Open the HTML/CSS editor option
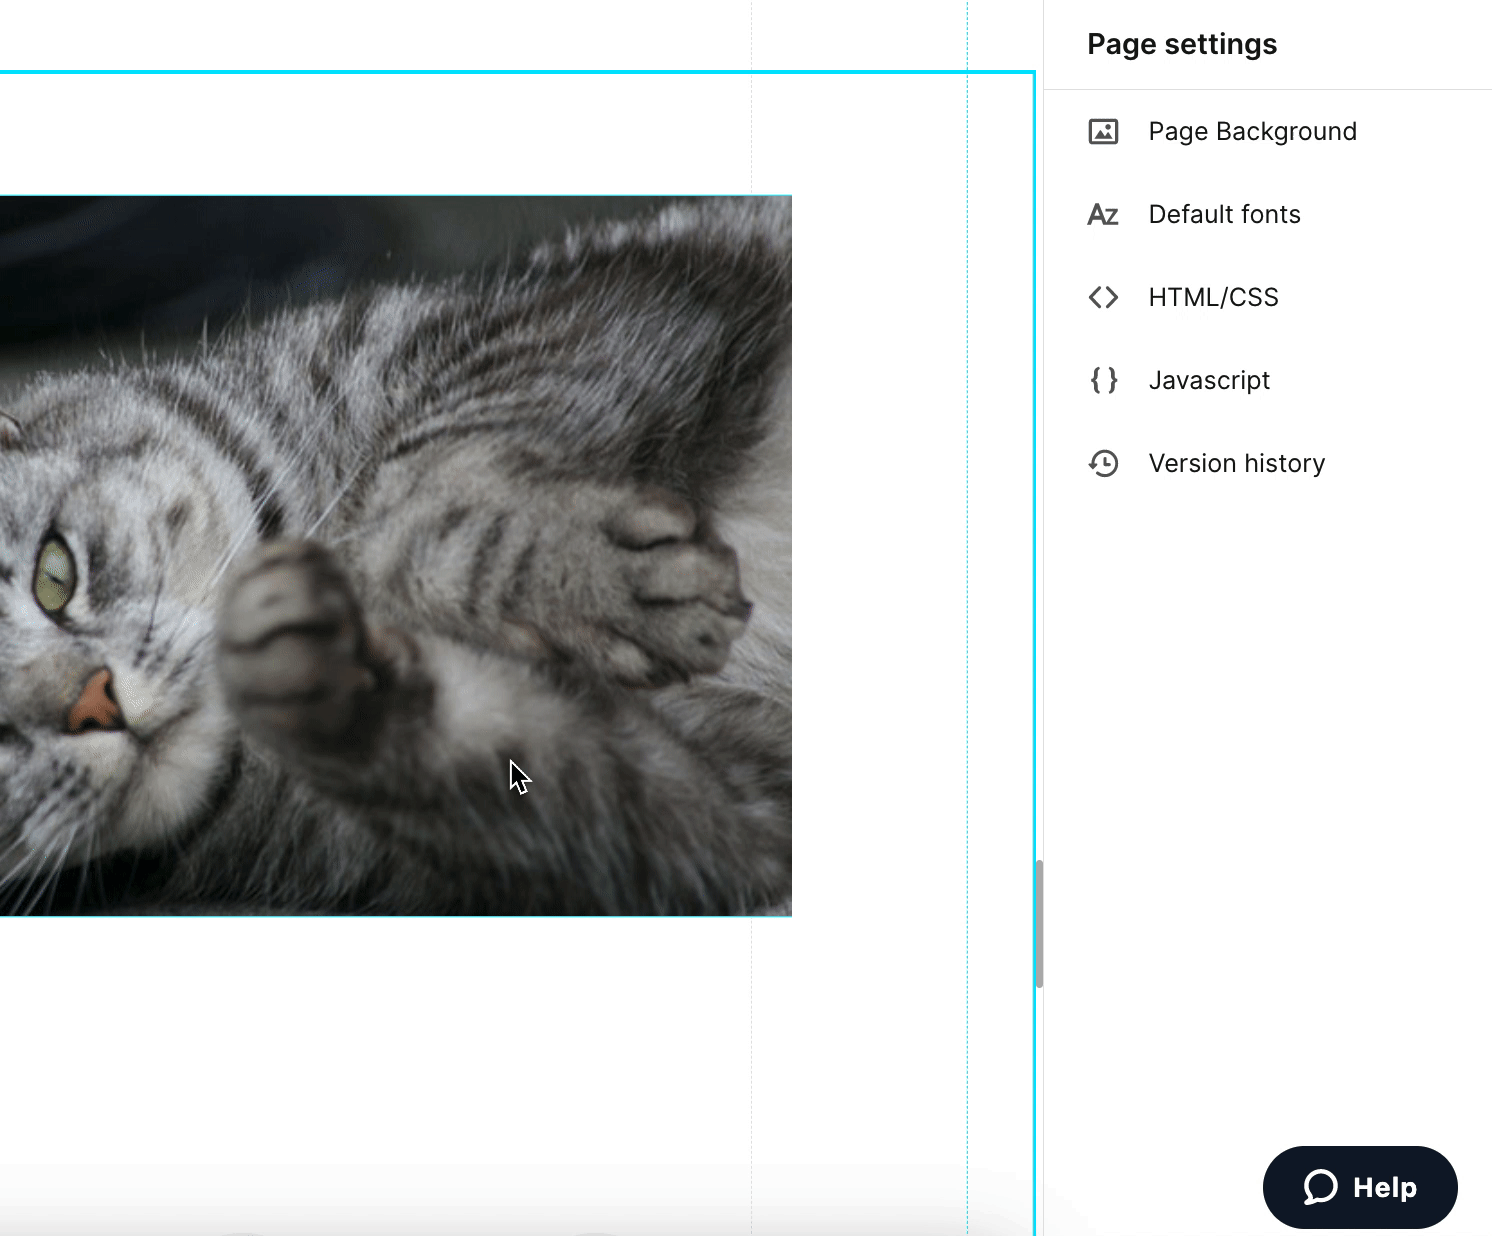The image size is (1492, 1236). pyautogui.click(x=1268, y=297)
